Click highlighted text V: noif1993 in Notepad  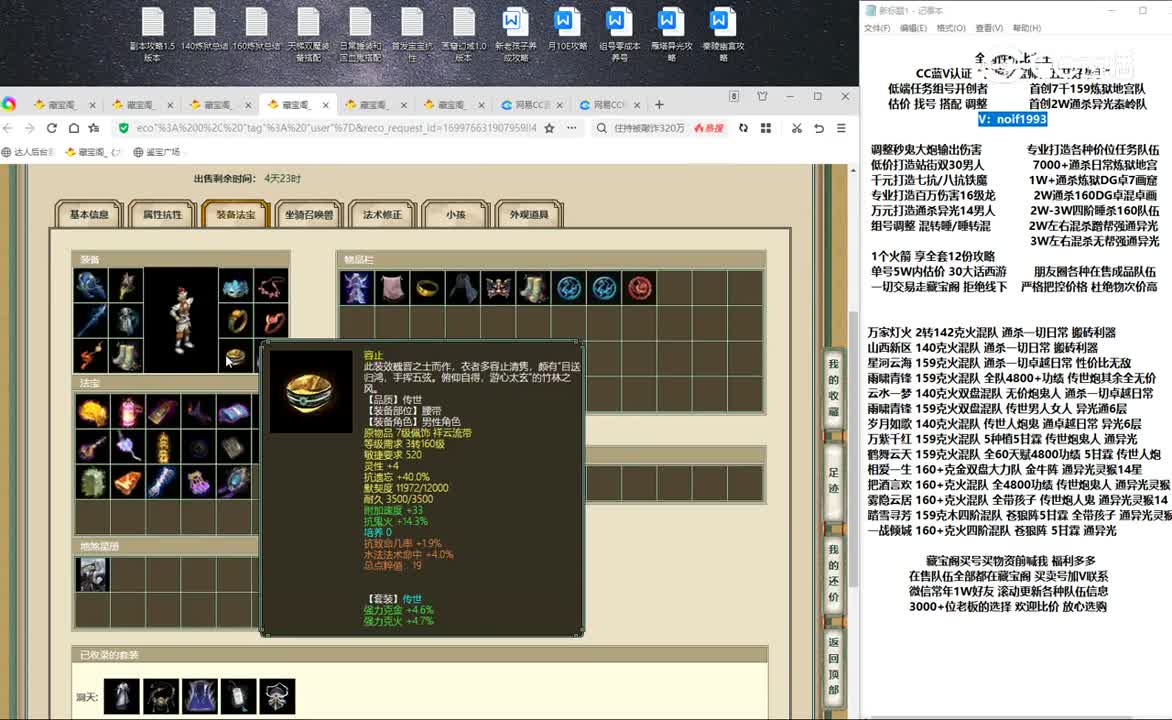(1012, 119)
